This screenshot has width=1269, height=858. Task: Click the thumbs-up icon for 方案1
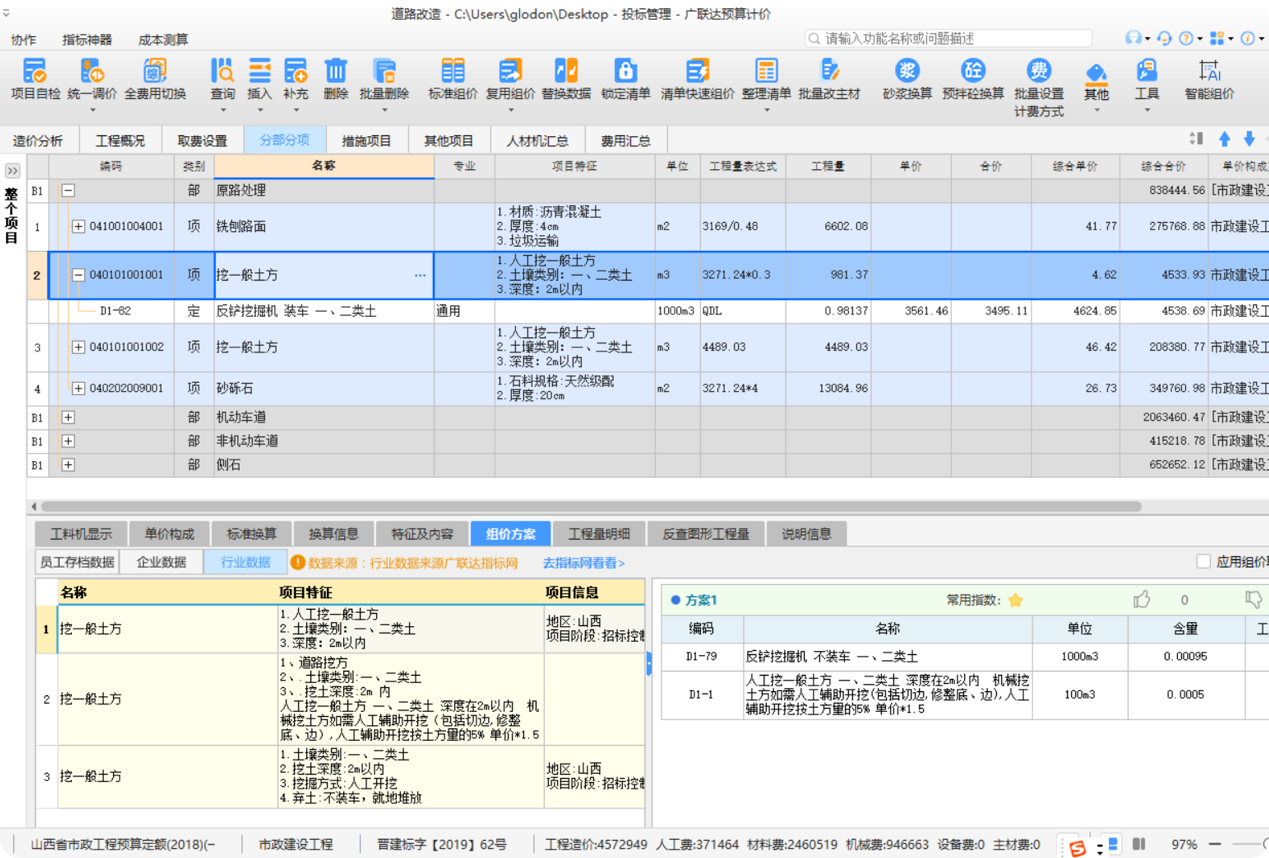(1142, 600)
